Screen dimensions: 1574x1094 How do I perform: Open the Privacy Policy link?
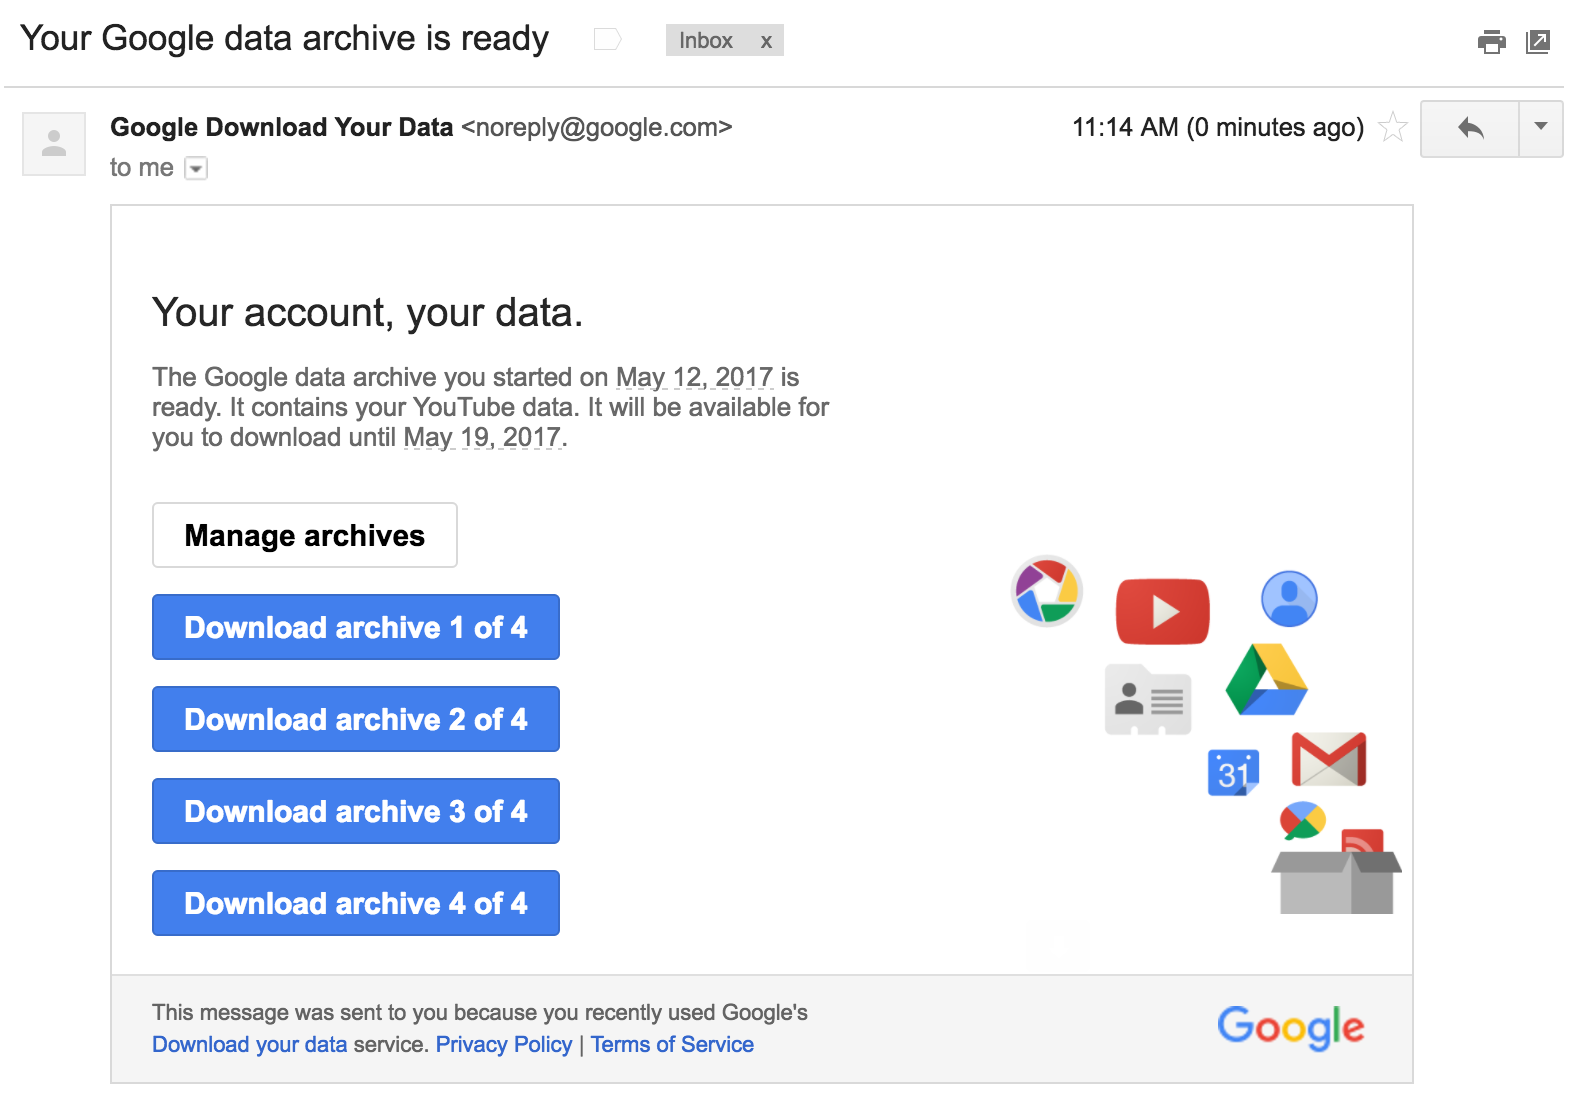(x=504, y=1044)
